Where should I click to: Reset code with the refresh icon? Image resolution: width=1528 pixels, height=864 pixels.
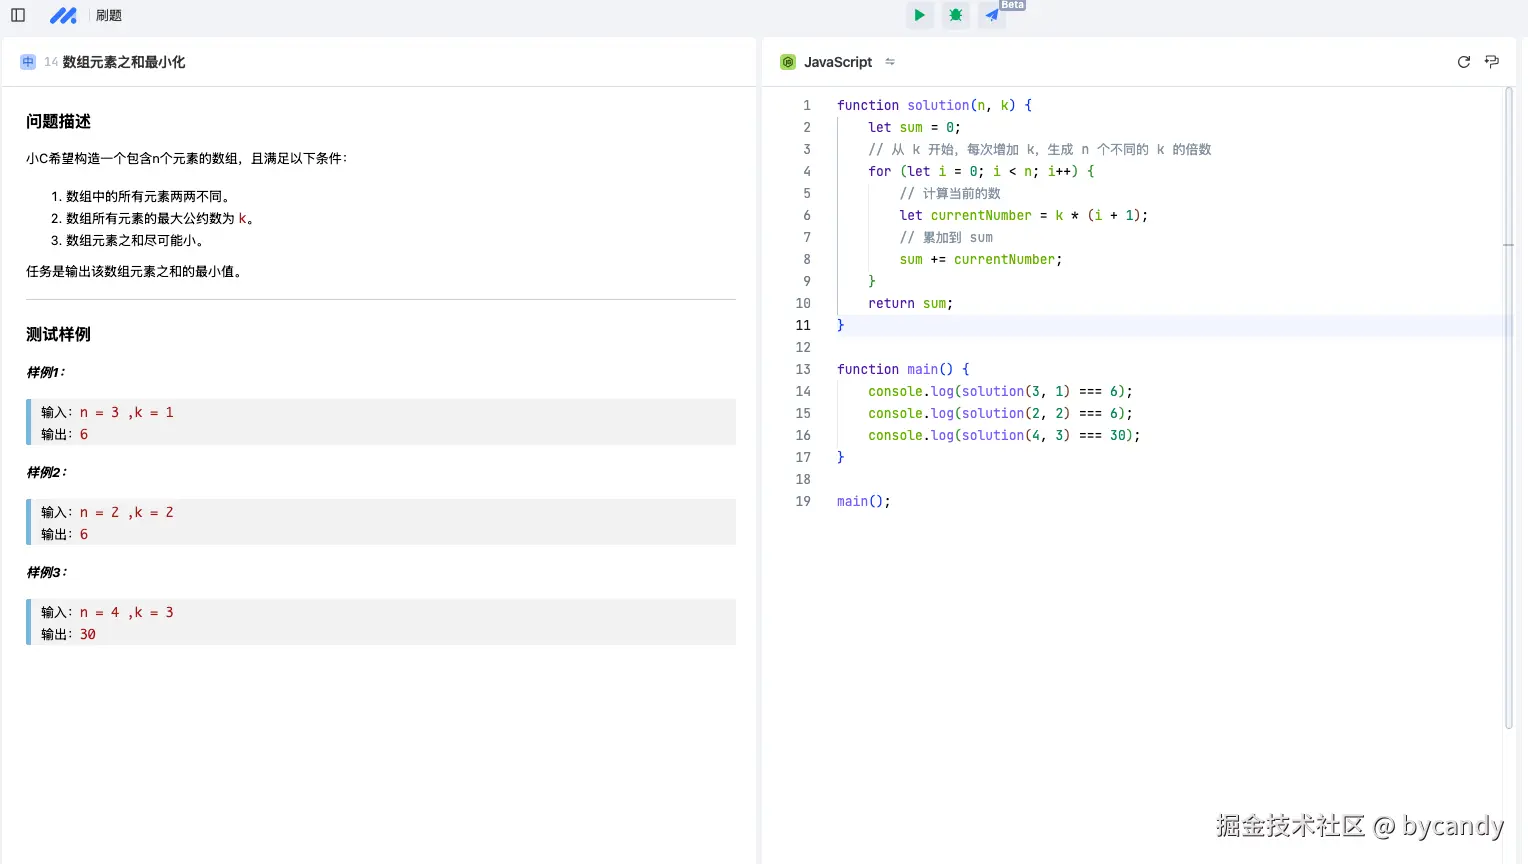tap(1464, 62)
